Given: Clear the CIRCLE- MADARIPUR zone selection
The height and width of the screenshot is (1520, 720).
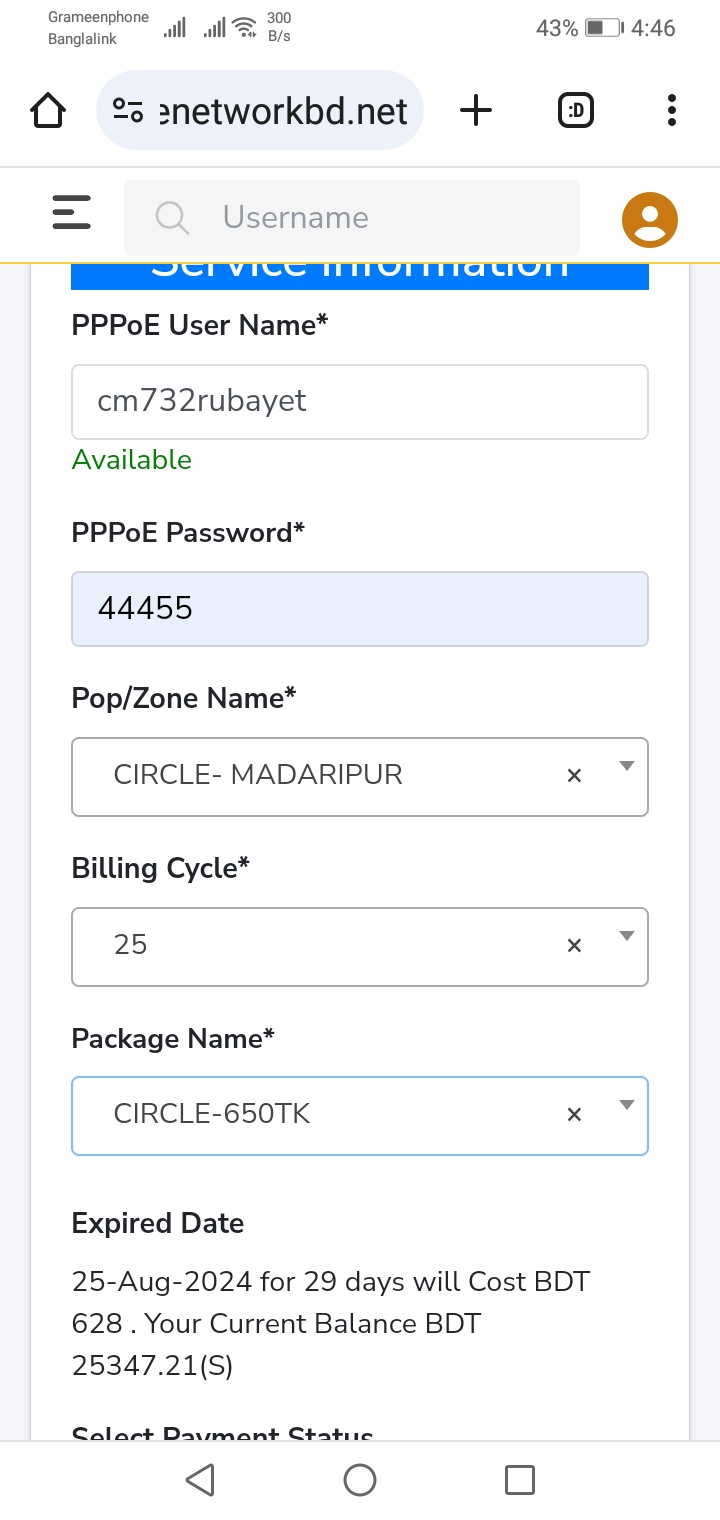Looking at the screenshot, I should tap(574, 775).
